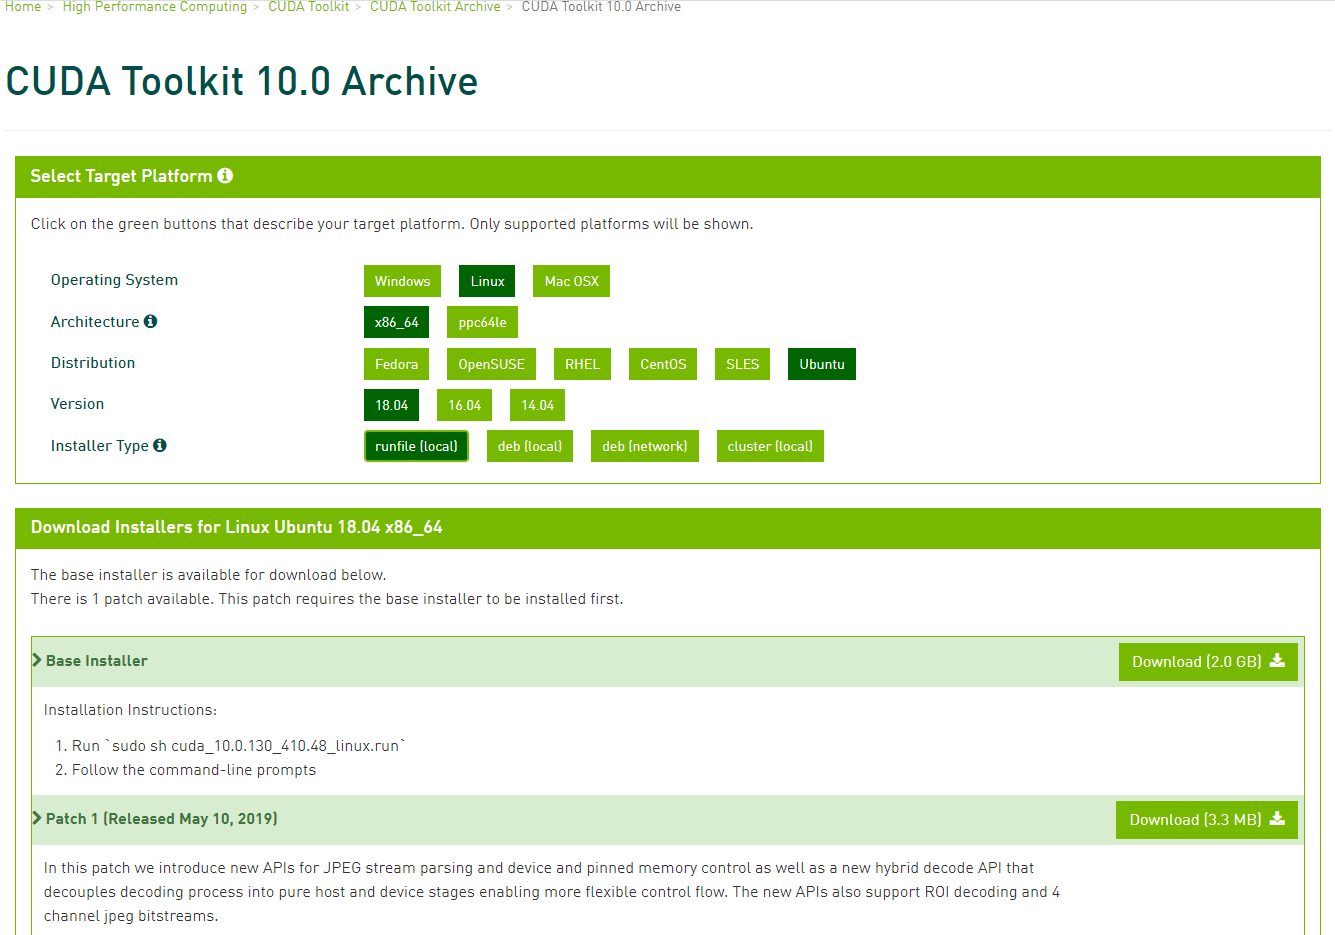Go to Home breadcrumb link
This screenshot has height=935, width=1335.
coord(23,7)
